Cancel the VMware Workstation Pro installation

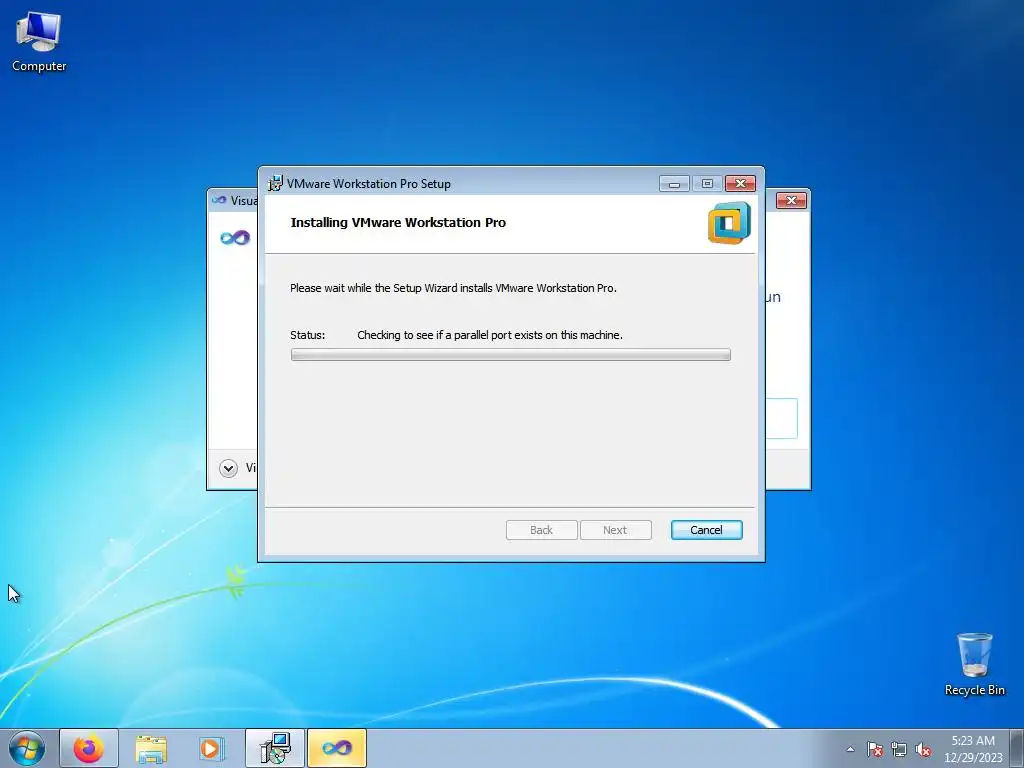click(x=707, y=530)
